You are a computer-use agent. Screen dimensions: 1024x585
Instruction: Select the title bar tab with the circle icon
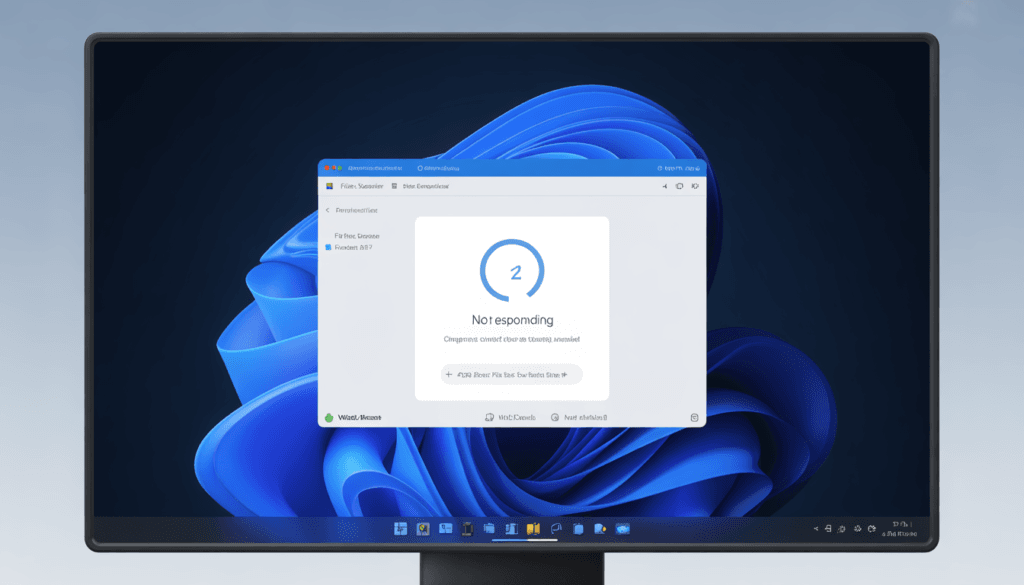coord(438,168)
